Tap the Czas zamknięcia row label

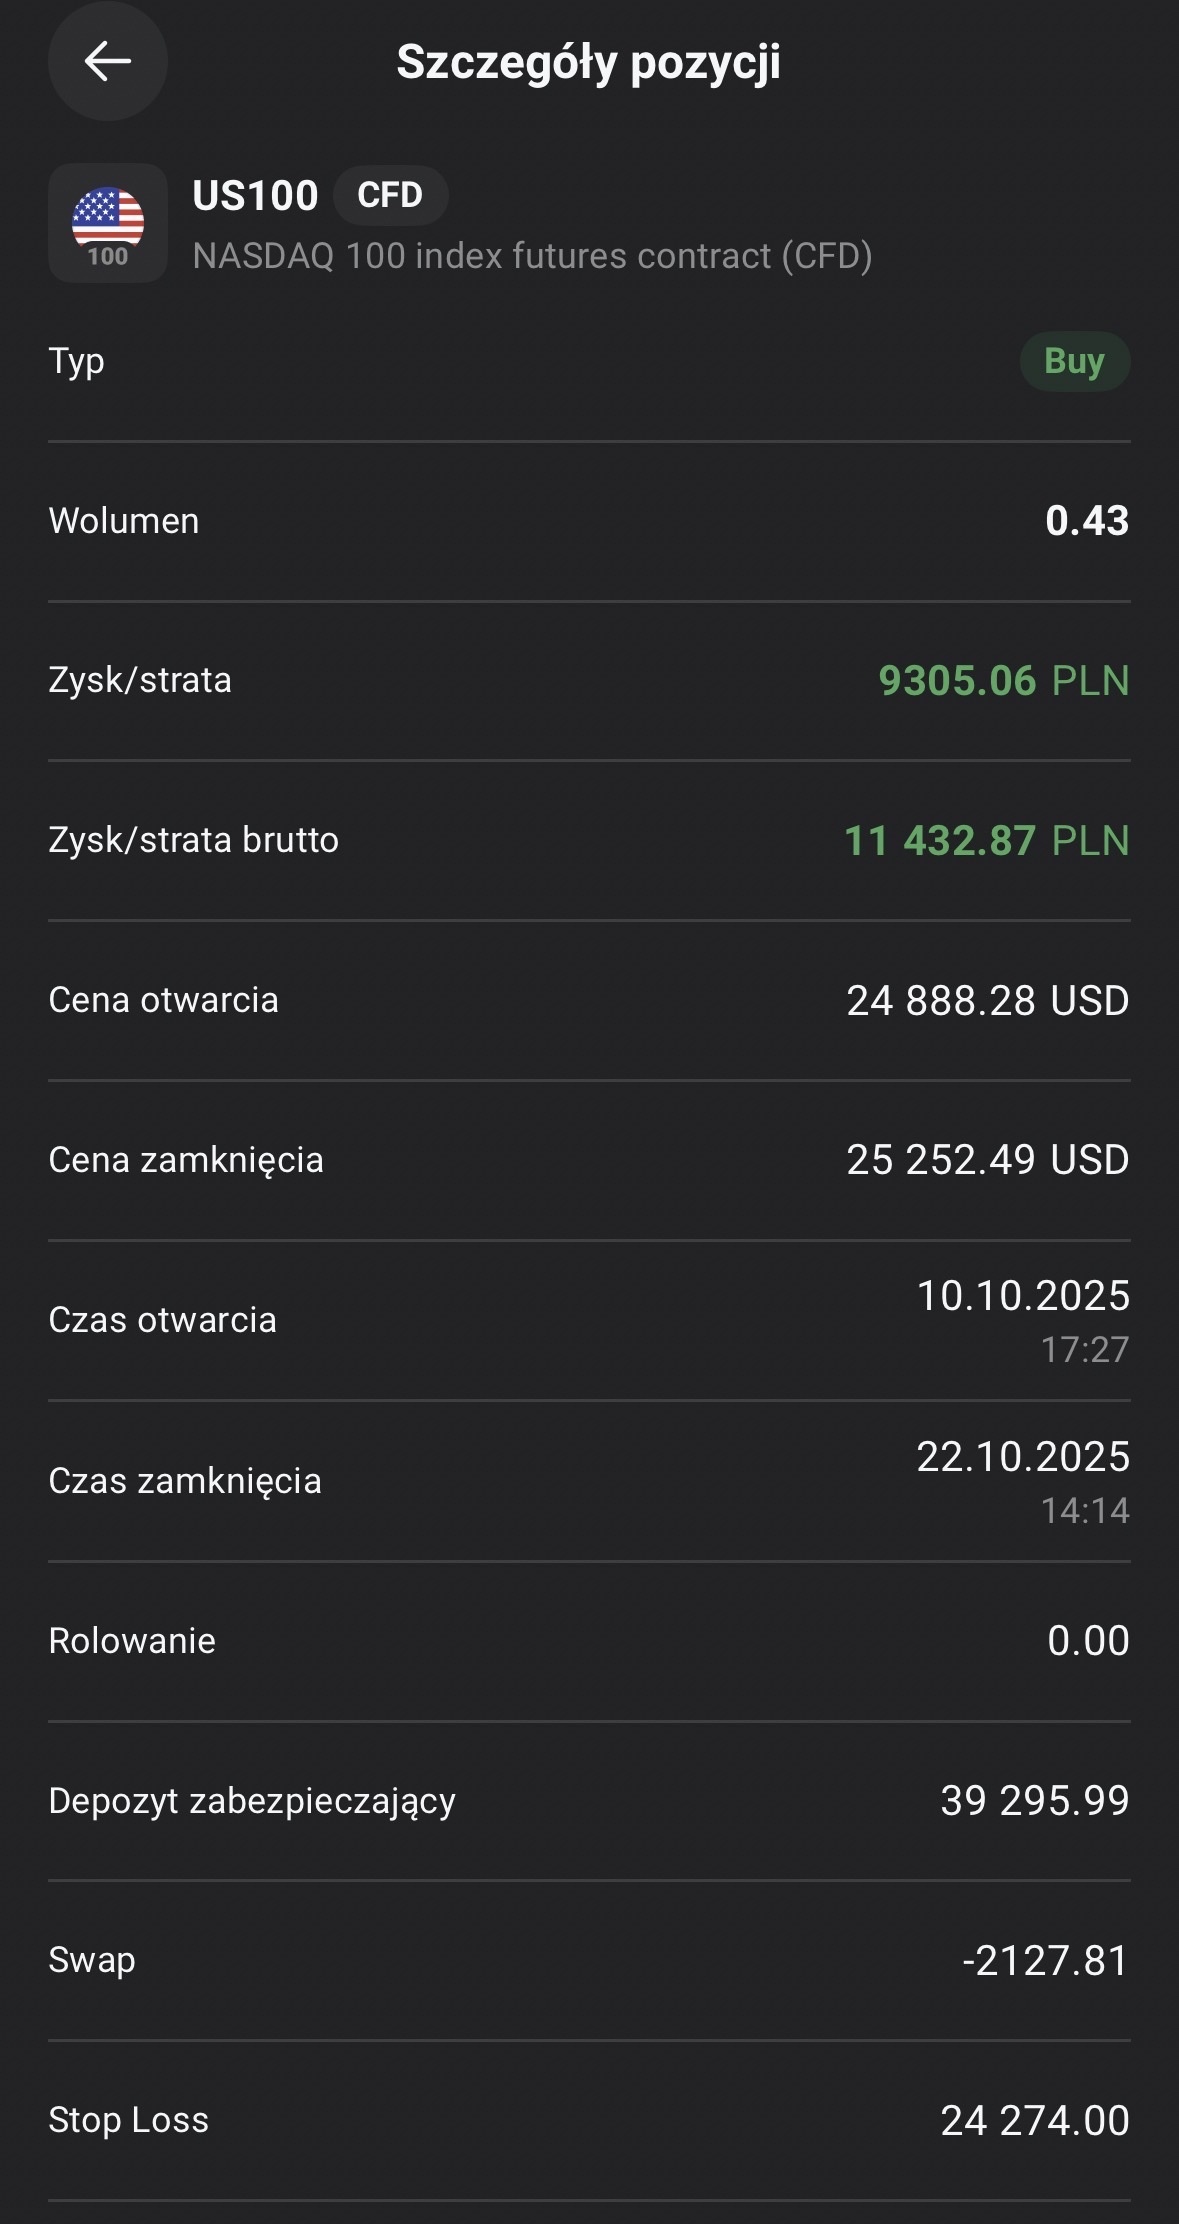coord(185,1481)
